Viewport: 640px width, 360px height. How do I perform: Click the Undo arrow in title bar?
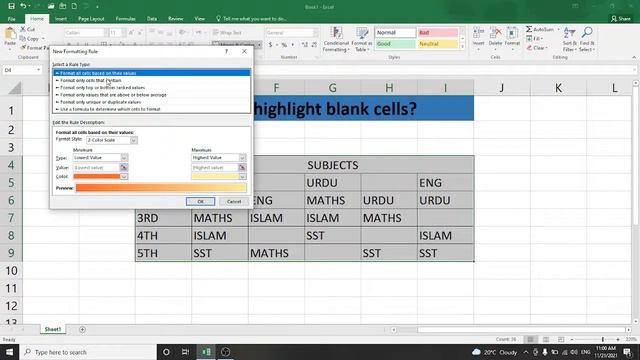[23, 6]
